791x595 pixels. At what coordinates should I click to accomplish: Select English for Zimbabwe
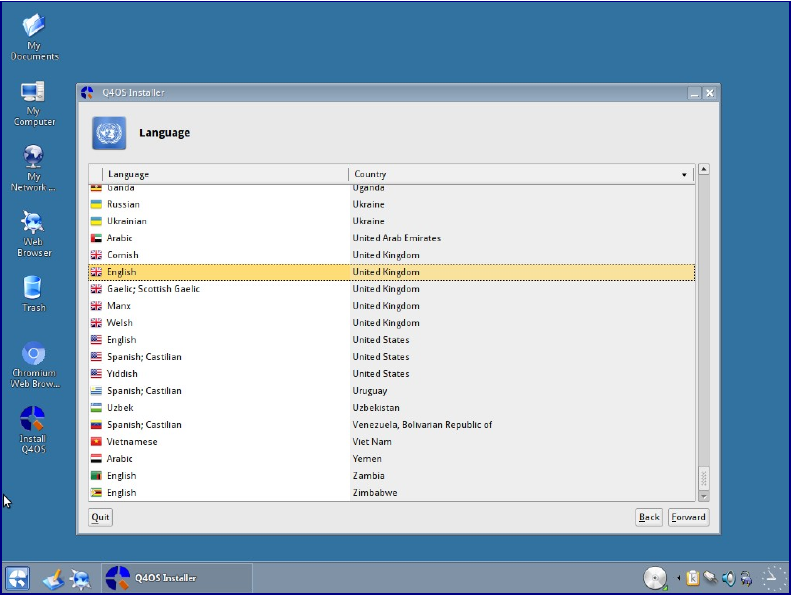[391, 493]
